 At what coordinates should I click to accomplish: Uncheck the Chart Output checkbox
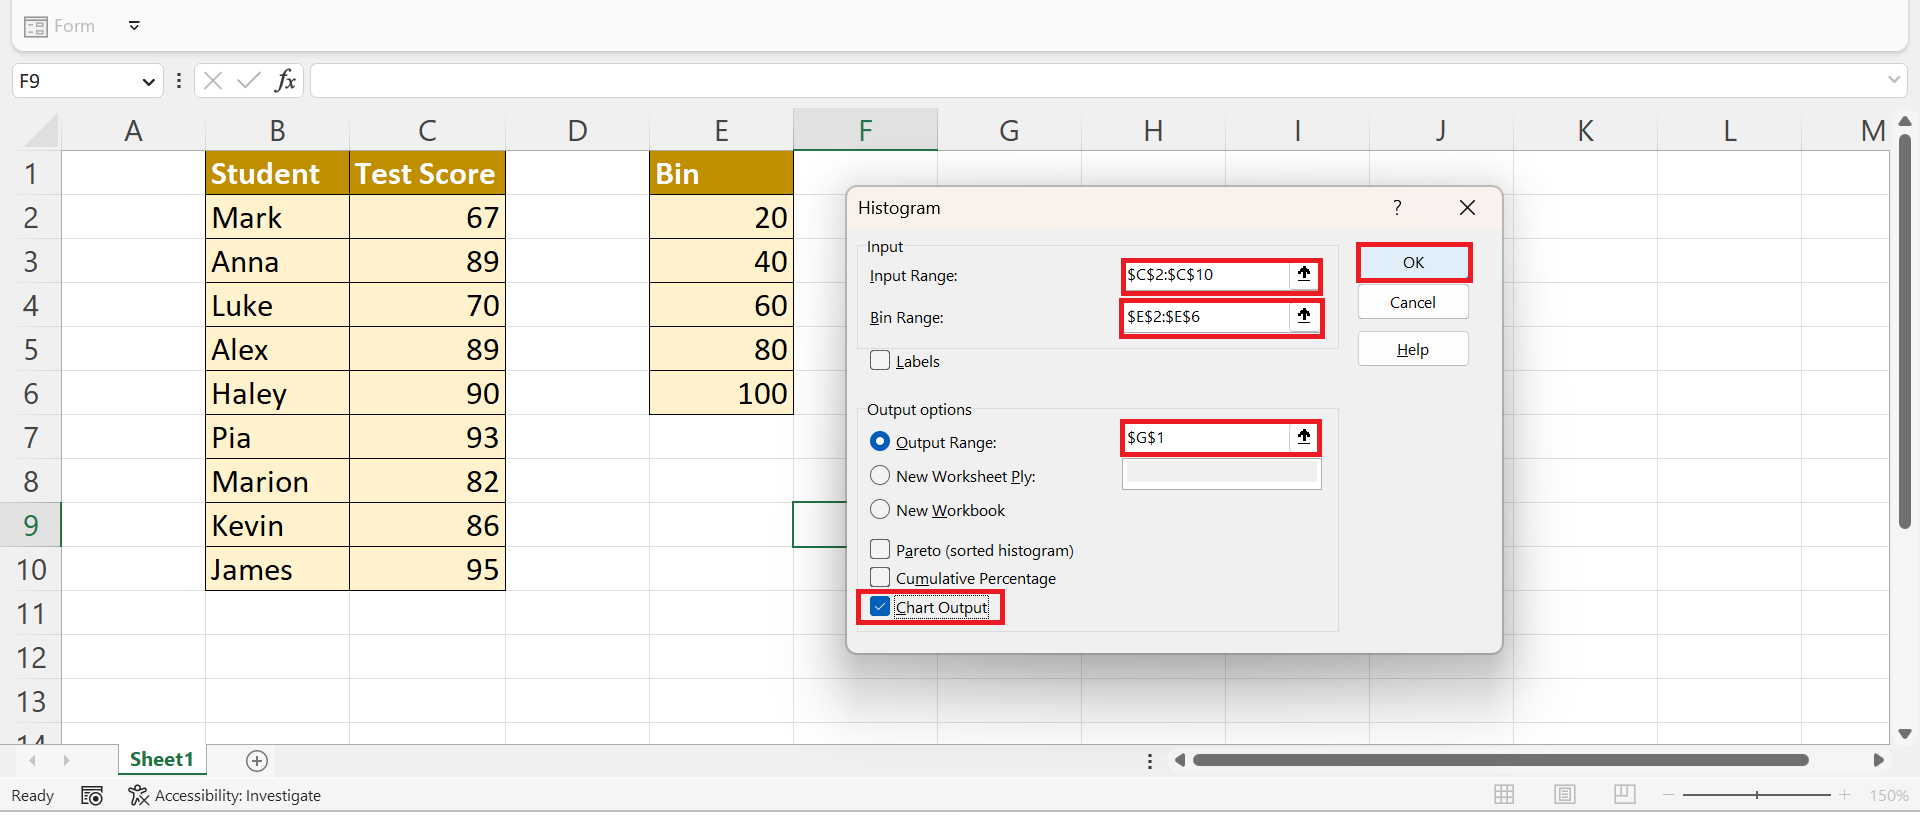[x=880, y=607]
